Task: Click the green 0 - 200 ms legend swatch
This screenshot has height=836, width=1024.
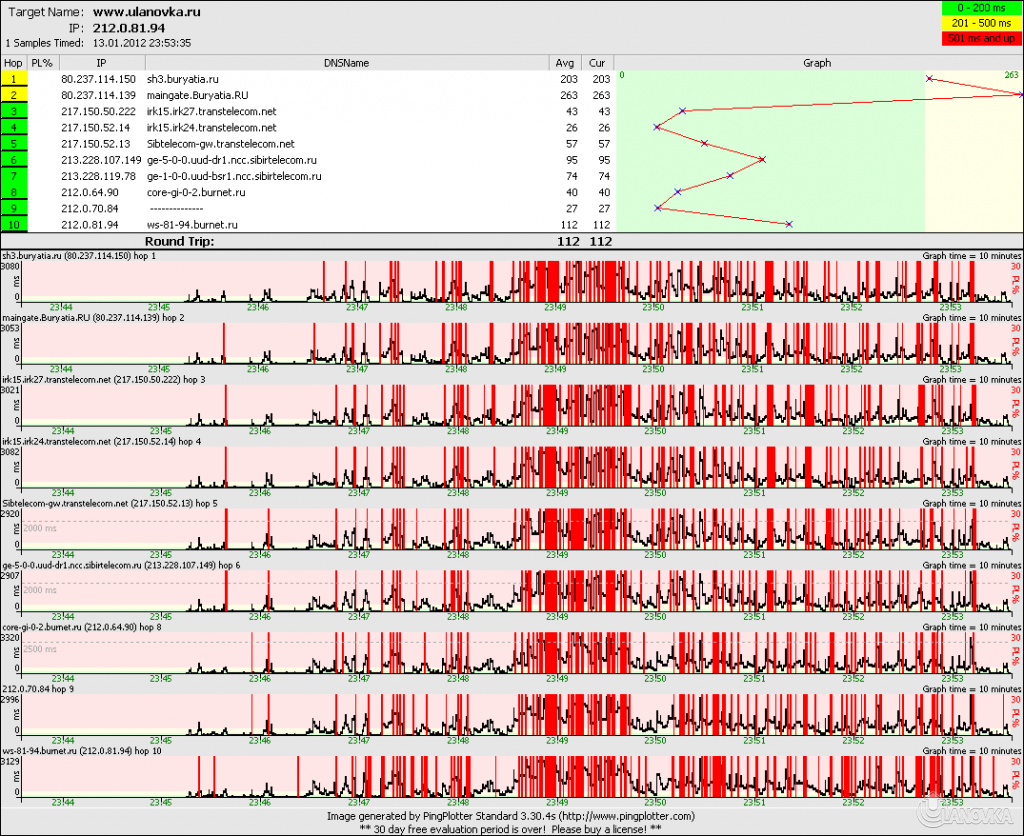Action: 981,8
